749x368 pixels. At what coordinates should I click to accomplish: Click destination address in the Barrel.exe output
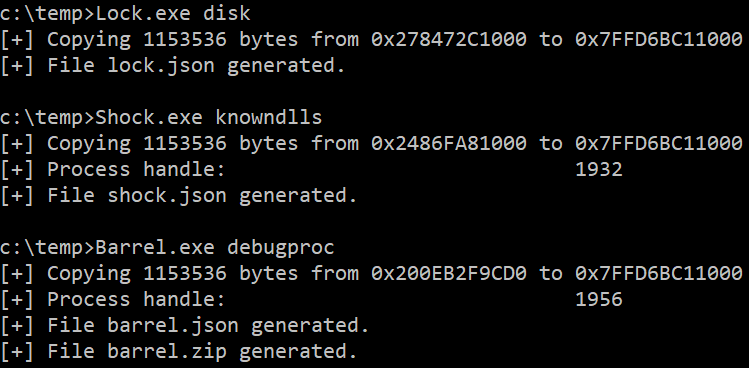click(659, 273)
